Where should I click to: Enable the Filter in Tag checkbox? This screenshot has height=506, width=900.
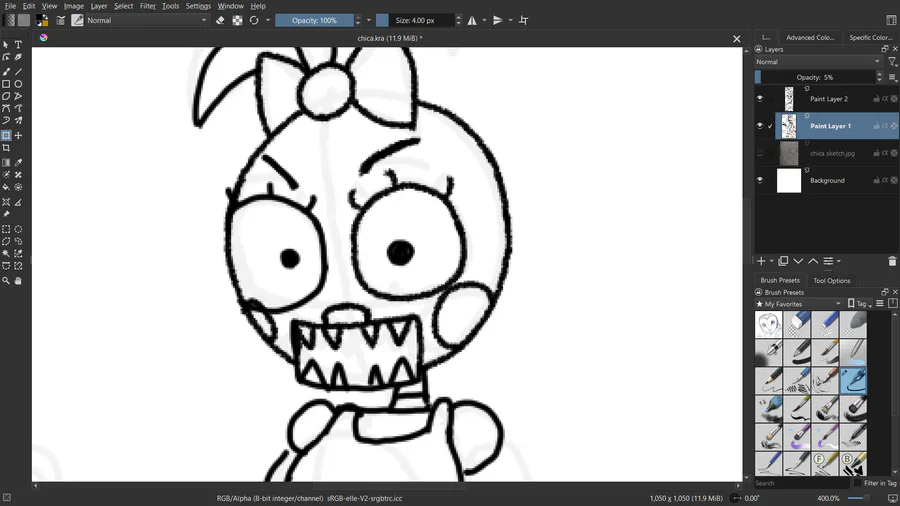point(858,483)
